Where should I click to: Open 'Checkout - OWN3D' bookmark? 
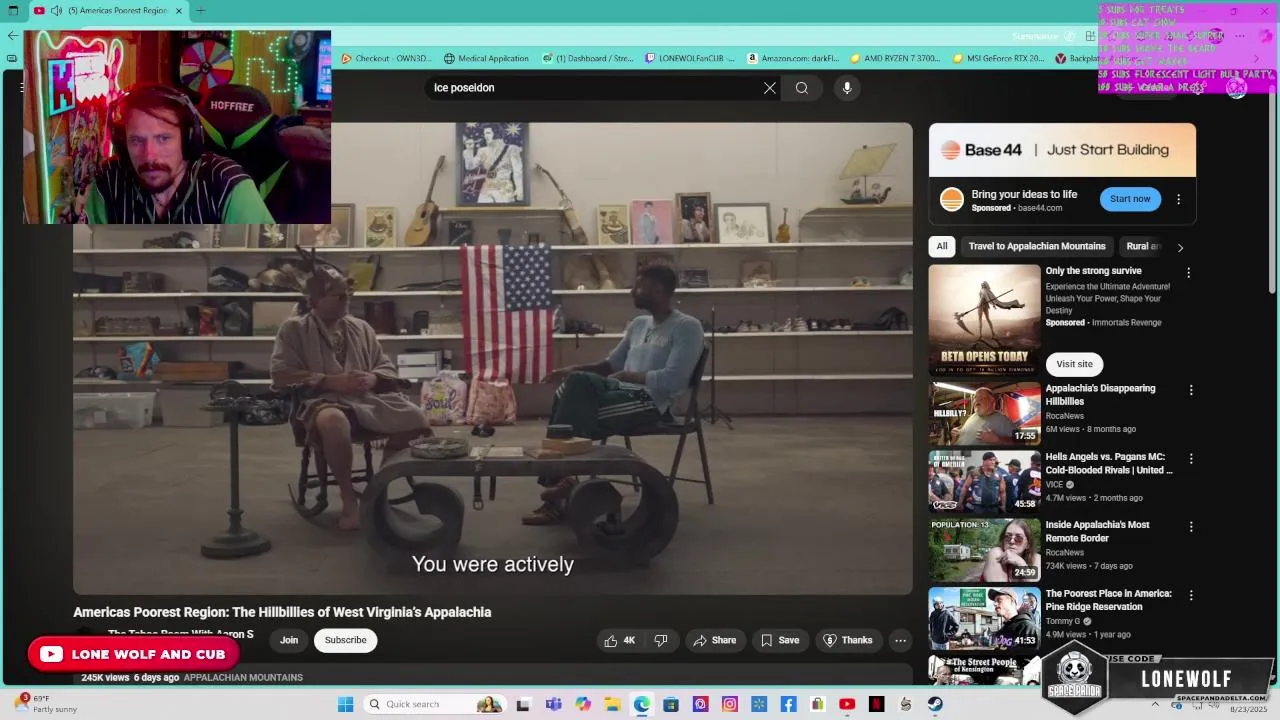386,59
